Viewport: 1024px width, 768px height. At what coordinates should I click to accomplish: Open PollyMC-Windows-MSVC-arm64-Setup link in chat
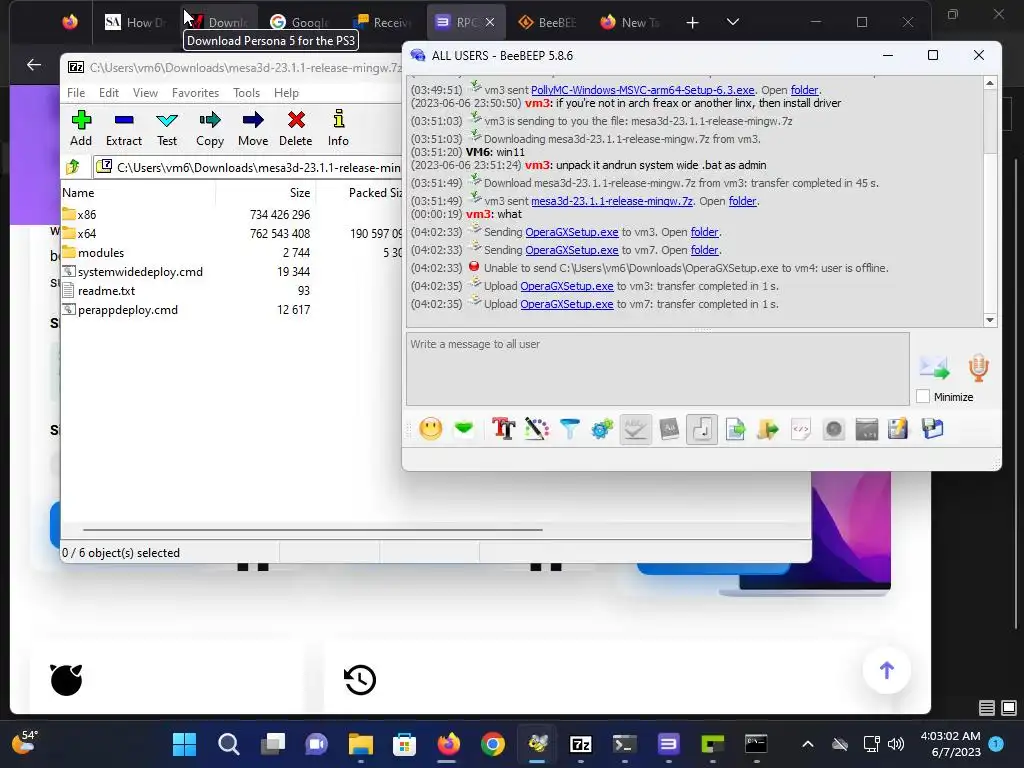click(643, 90)
